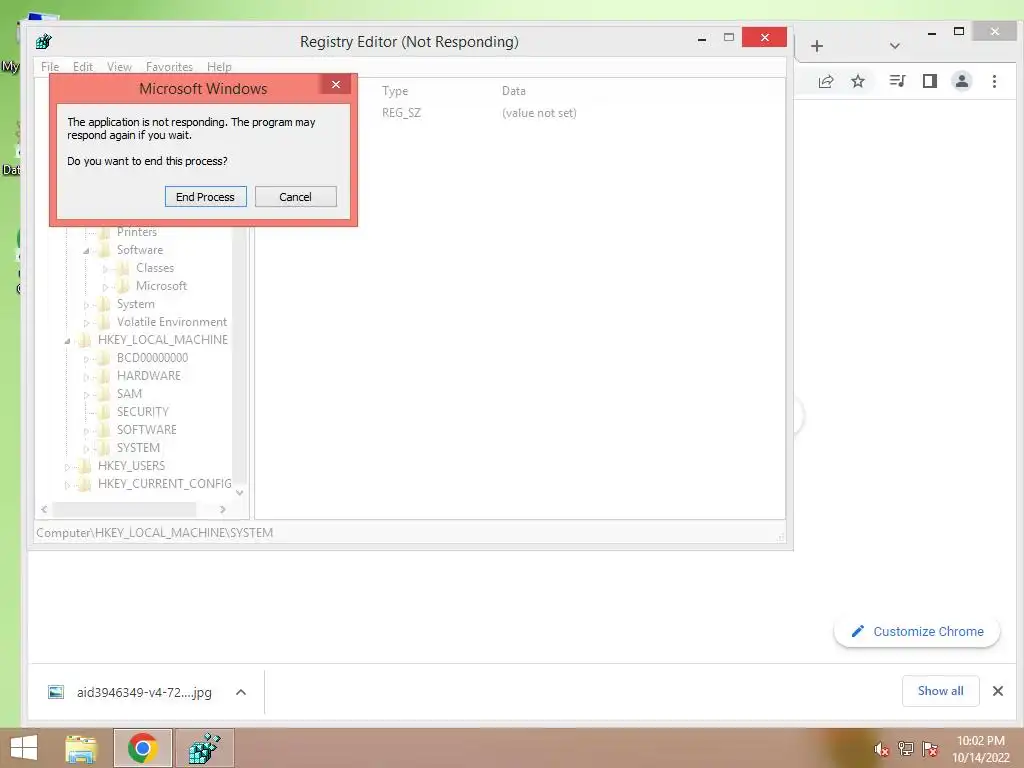
Task: Select the REG_SZ value entry
Action: pos(401,113)
